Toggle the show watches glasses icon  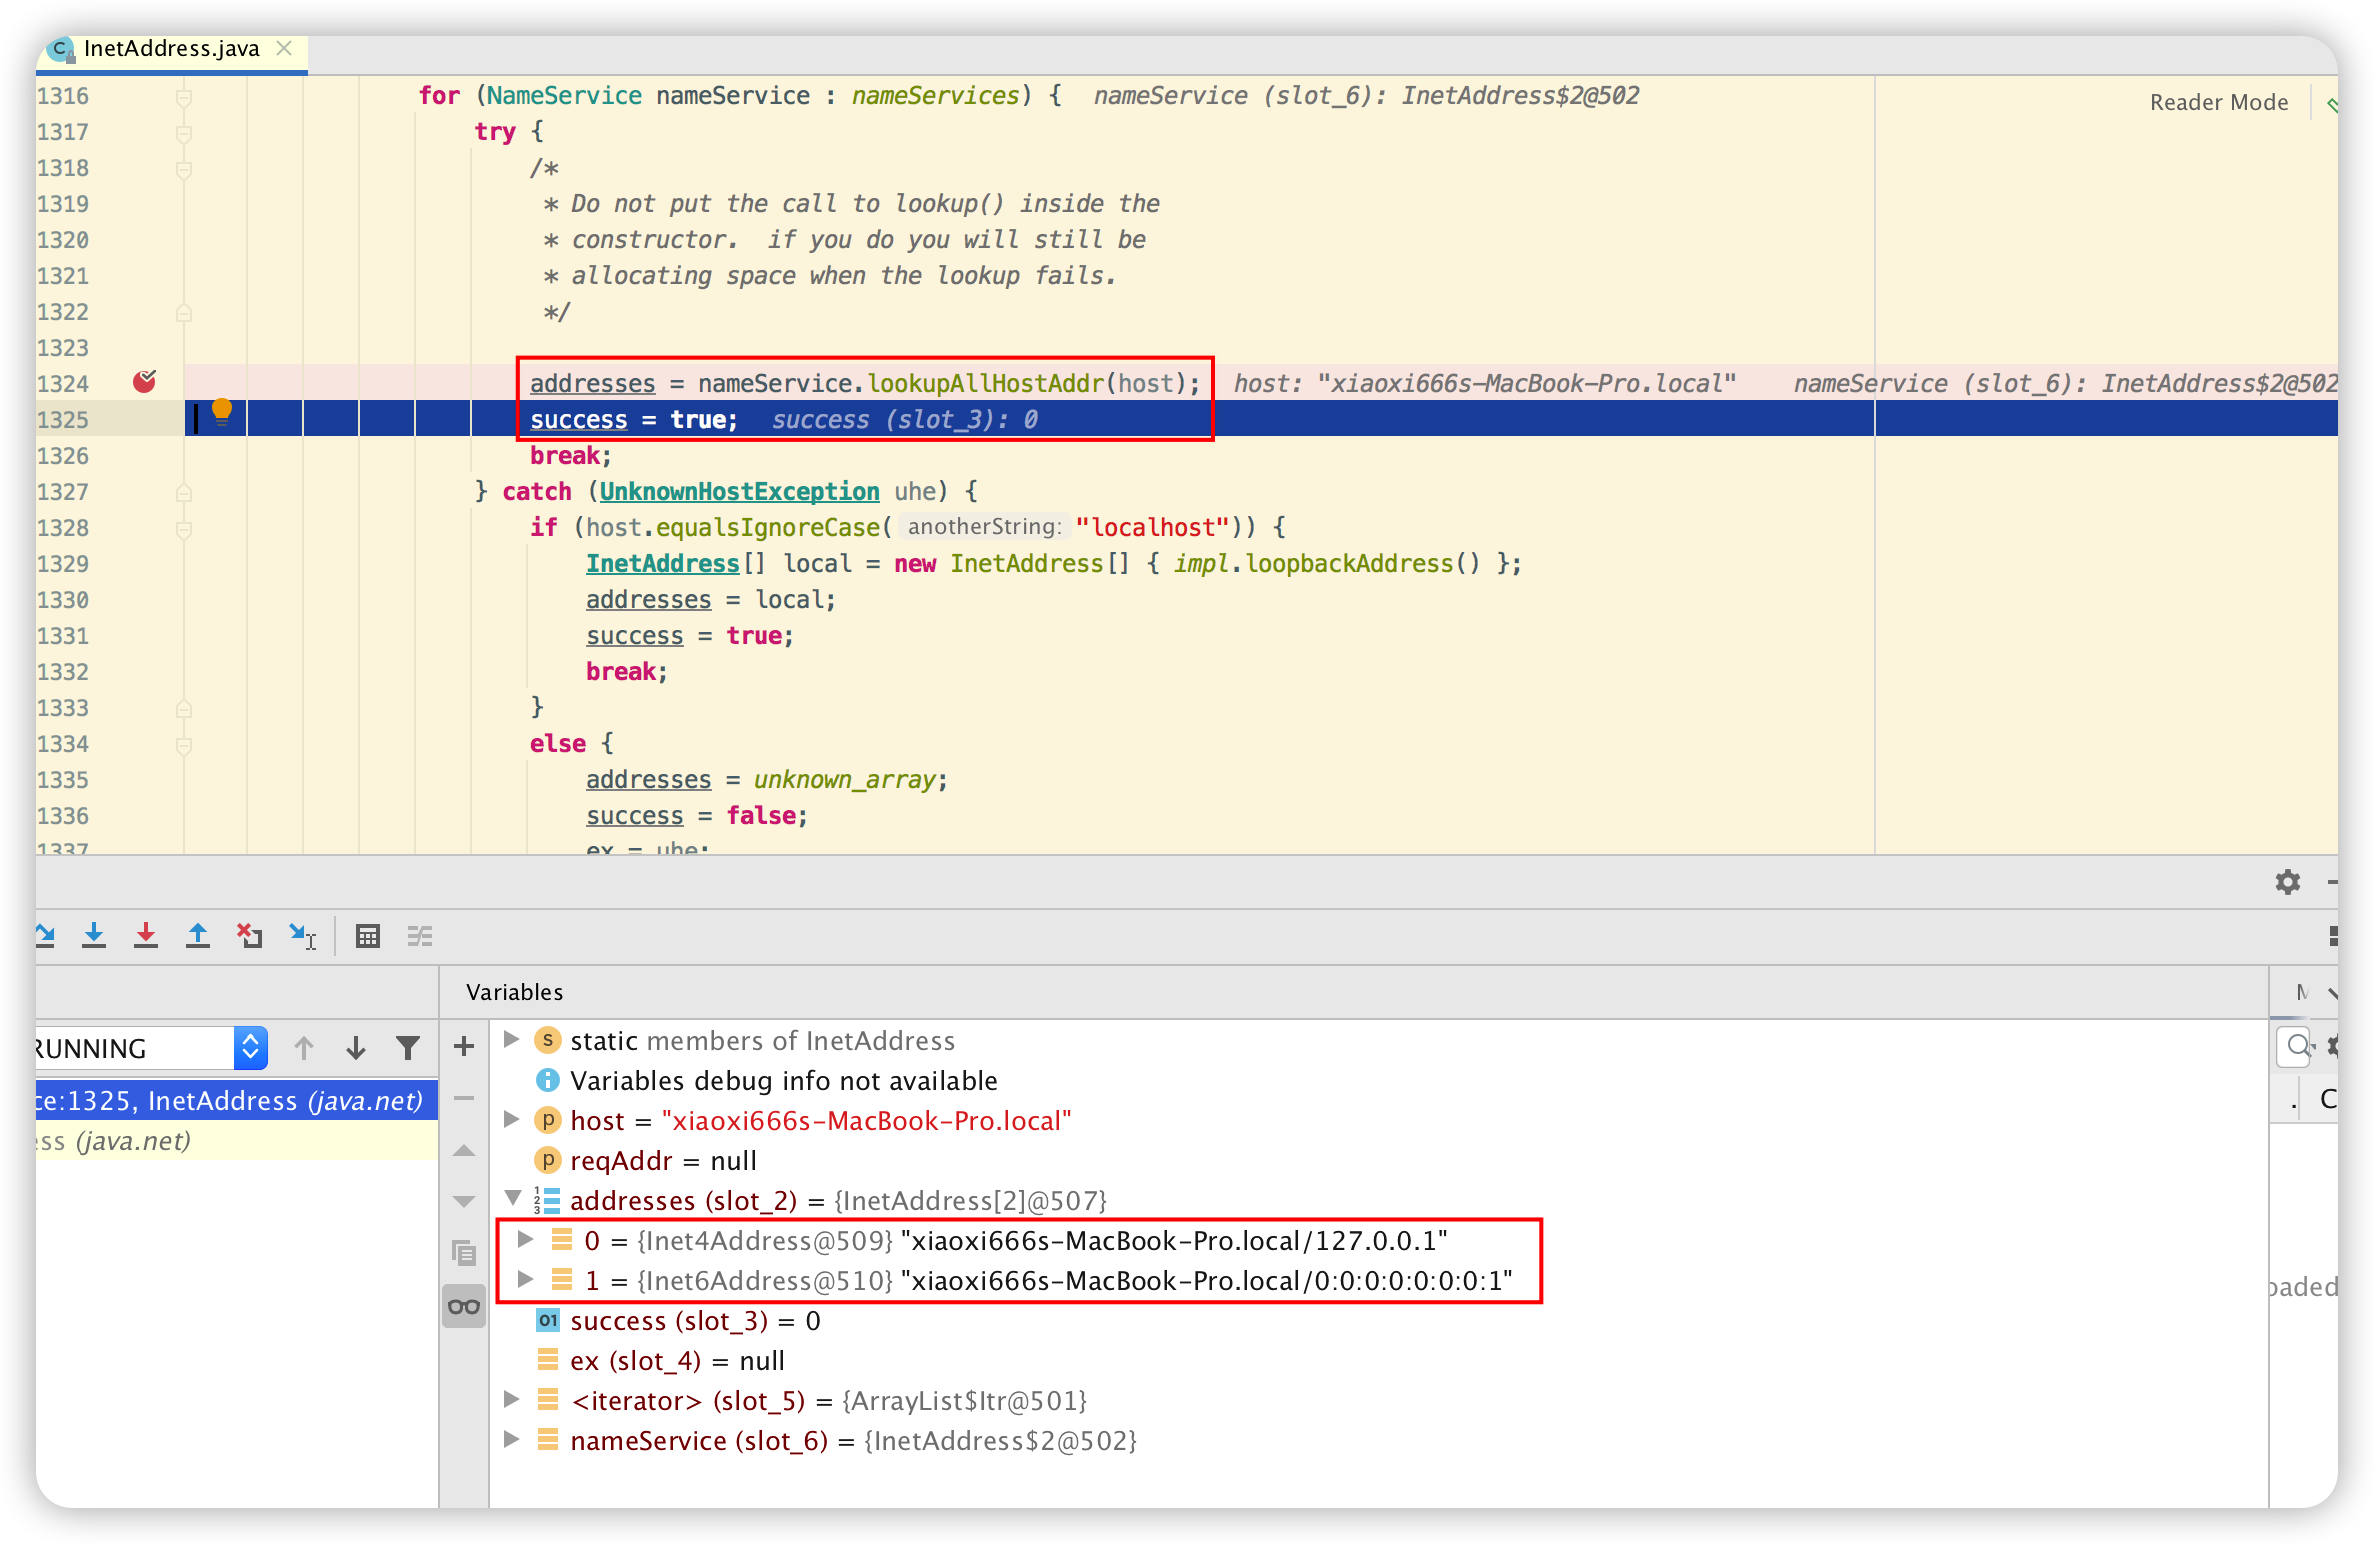tap(464, 1306)
